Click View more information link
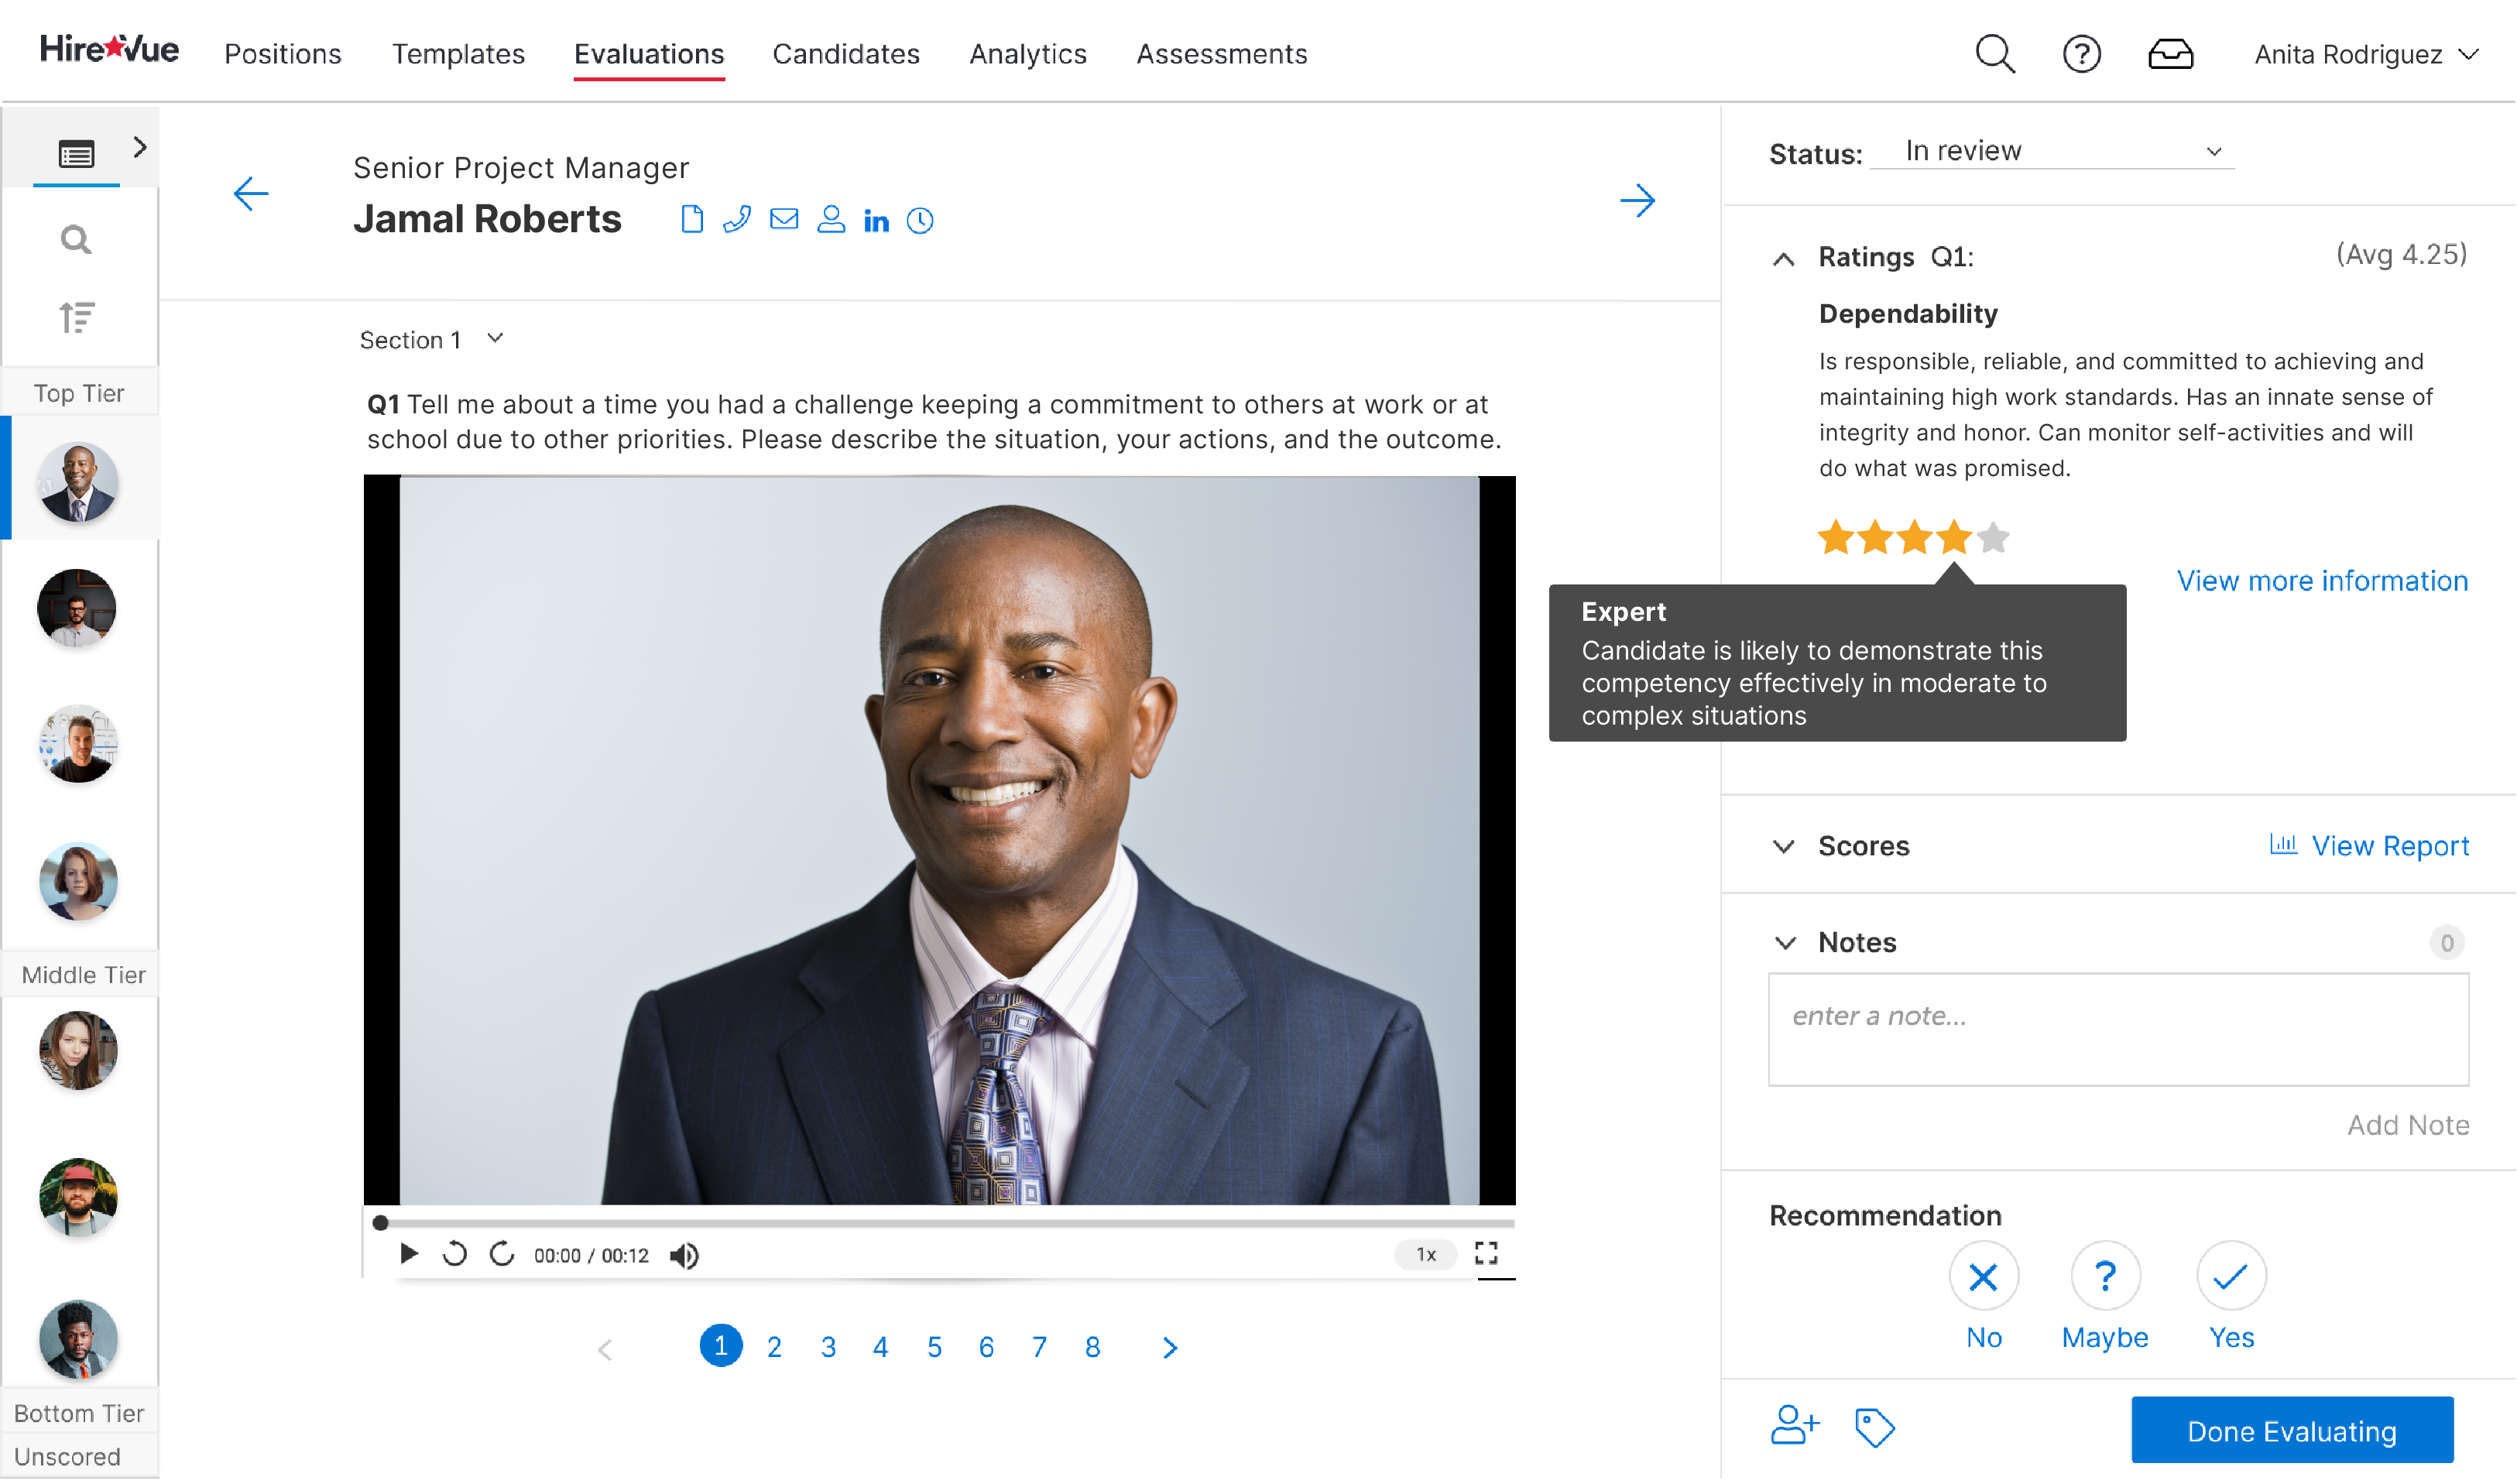Viewport: 2517px width, 1484px height. [x=2323, y=581]
